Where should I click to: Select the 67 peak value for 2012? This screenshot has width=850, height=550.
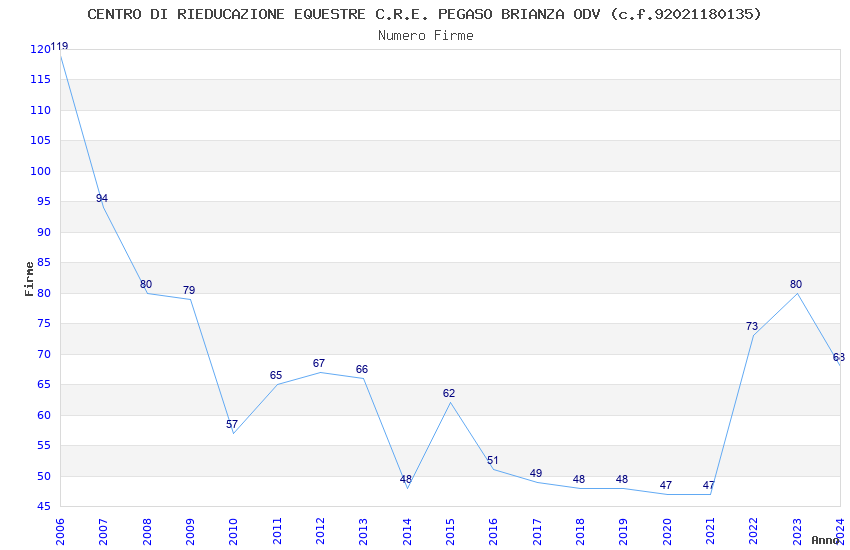319,364
